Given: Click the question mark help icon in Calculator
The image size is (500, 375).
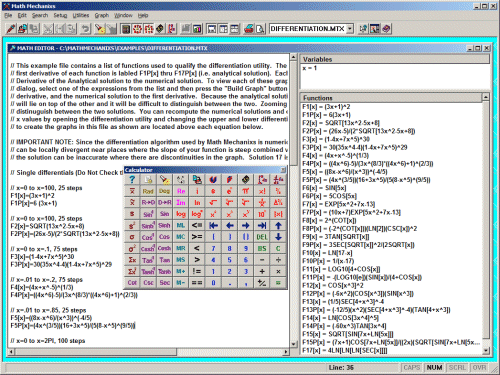Looking at the screenshot, I should [132, 180].
